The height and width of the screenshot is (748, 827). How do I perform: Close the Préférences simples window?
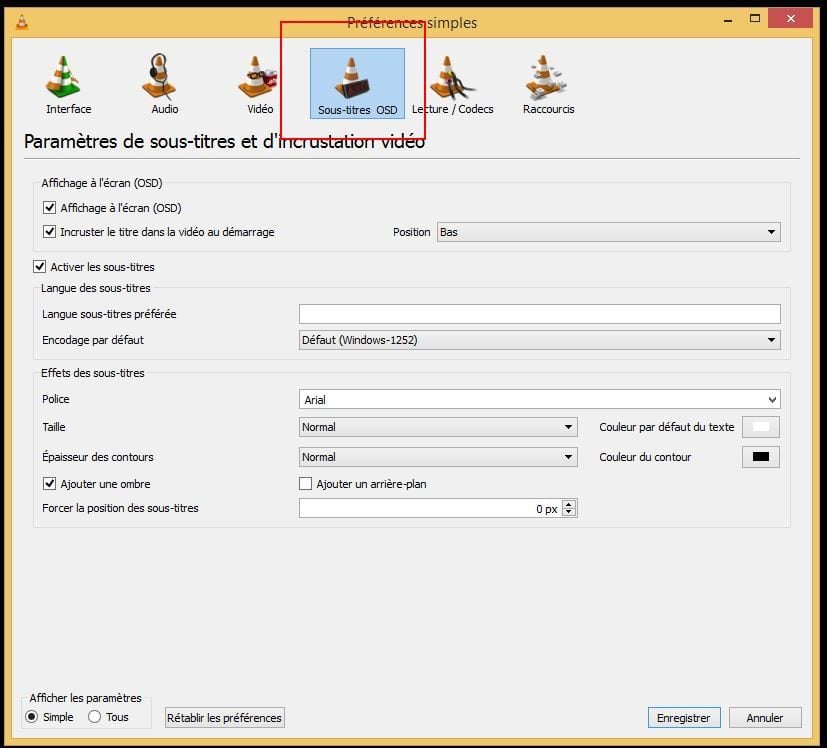click(x=790, y=18)
